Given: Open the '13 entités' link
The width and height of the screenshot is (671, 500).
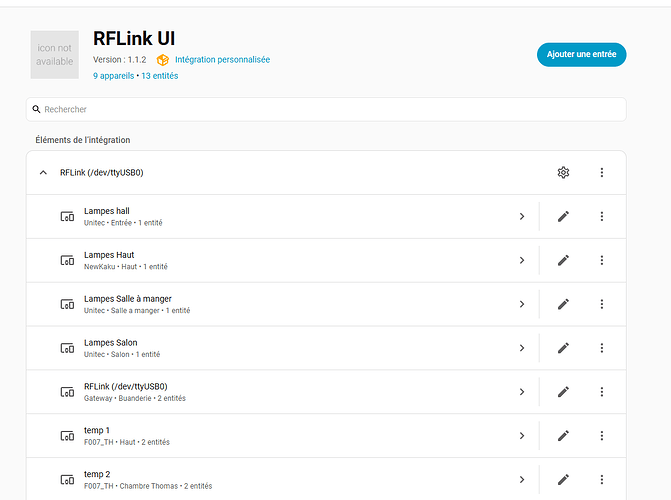Looking at the screenshot, I should point(160,76).
